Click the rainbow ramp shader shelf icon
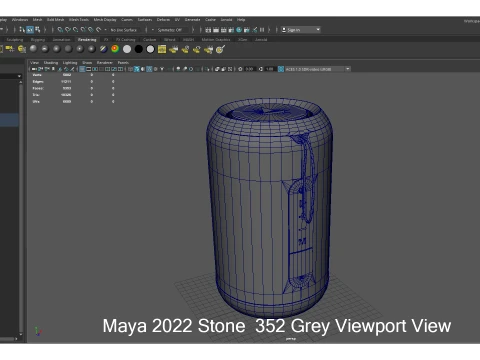This screenshot has width=480, height=360. pyautogui.click(x=115, y=49)
